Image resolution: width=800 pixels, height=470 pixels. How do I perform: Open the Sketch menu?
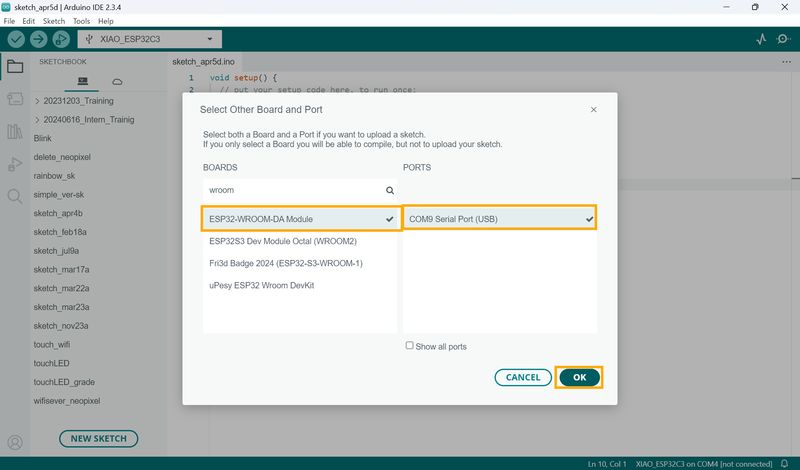[x=54, y=21]
